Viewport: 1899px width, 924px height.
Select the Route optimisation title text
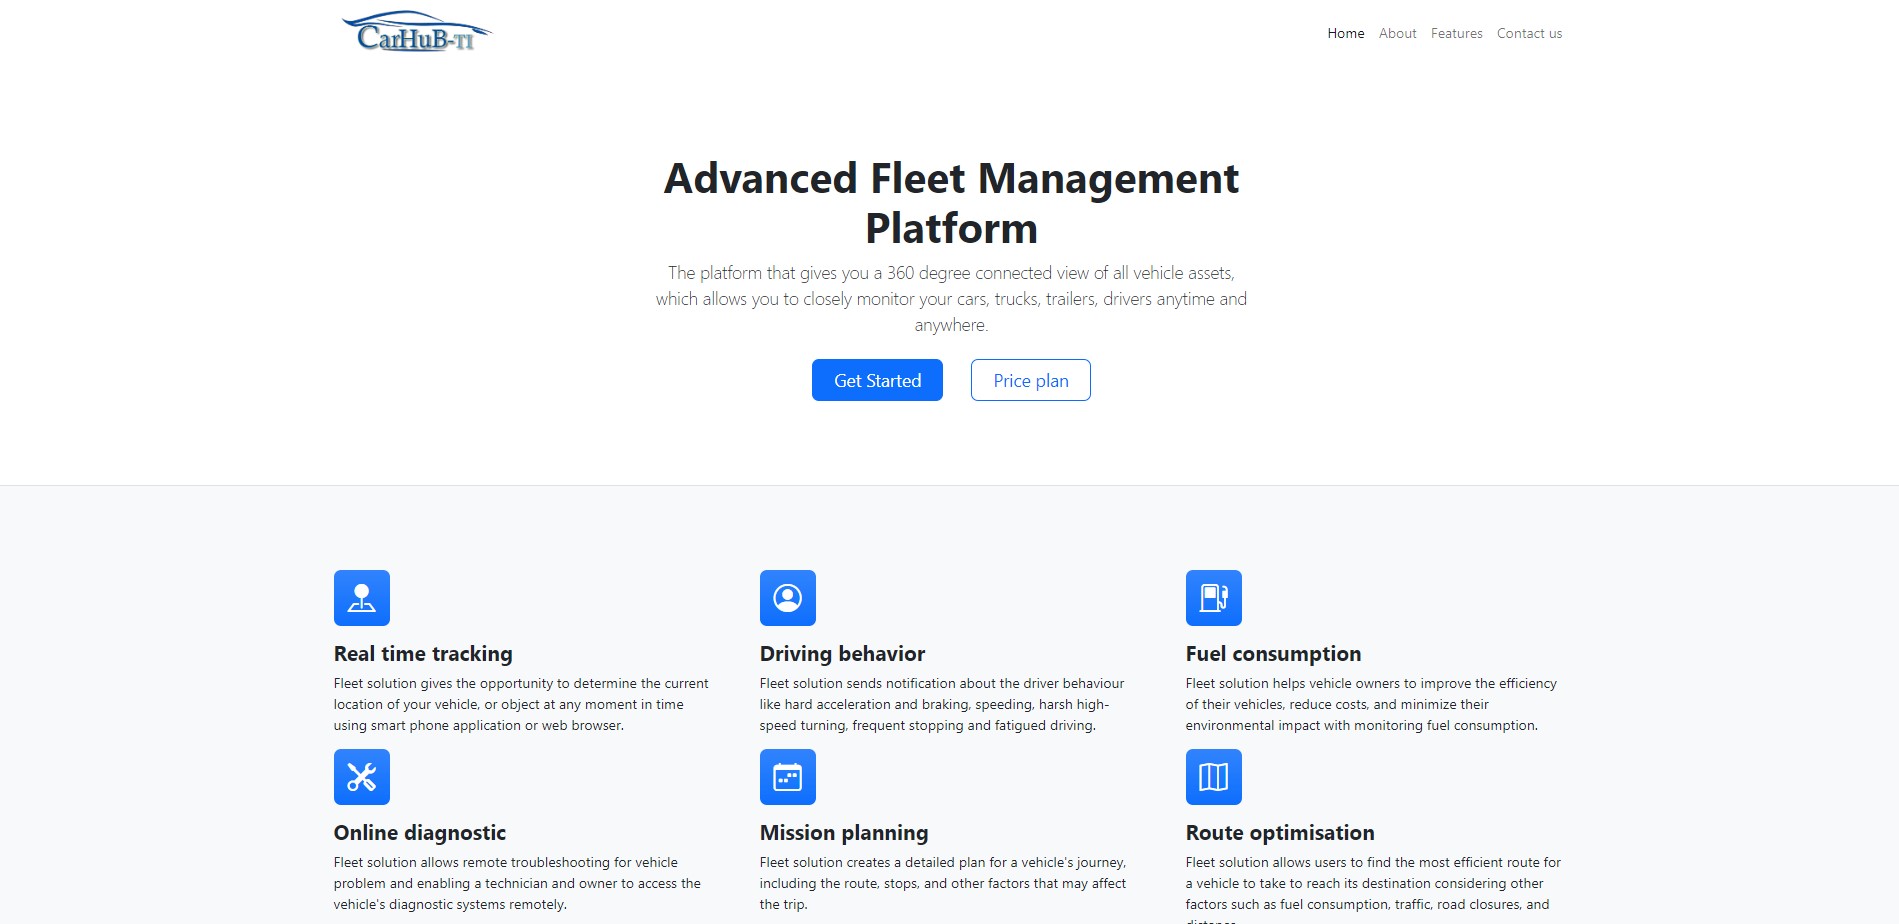tap(1280, 833)
